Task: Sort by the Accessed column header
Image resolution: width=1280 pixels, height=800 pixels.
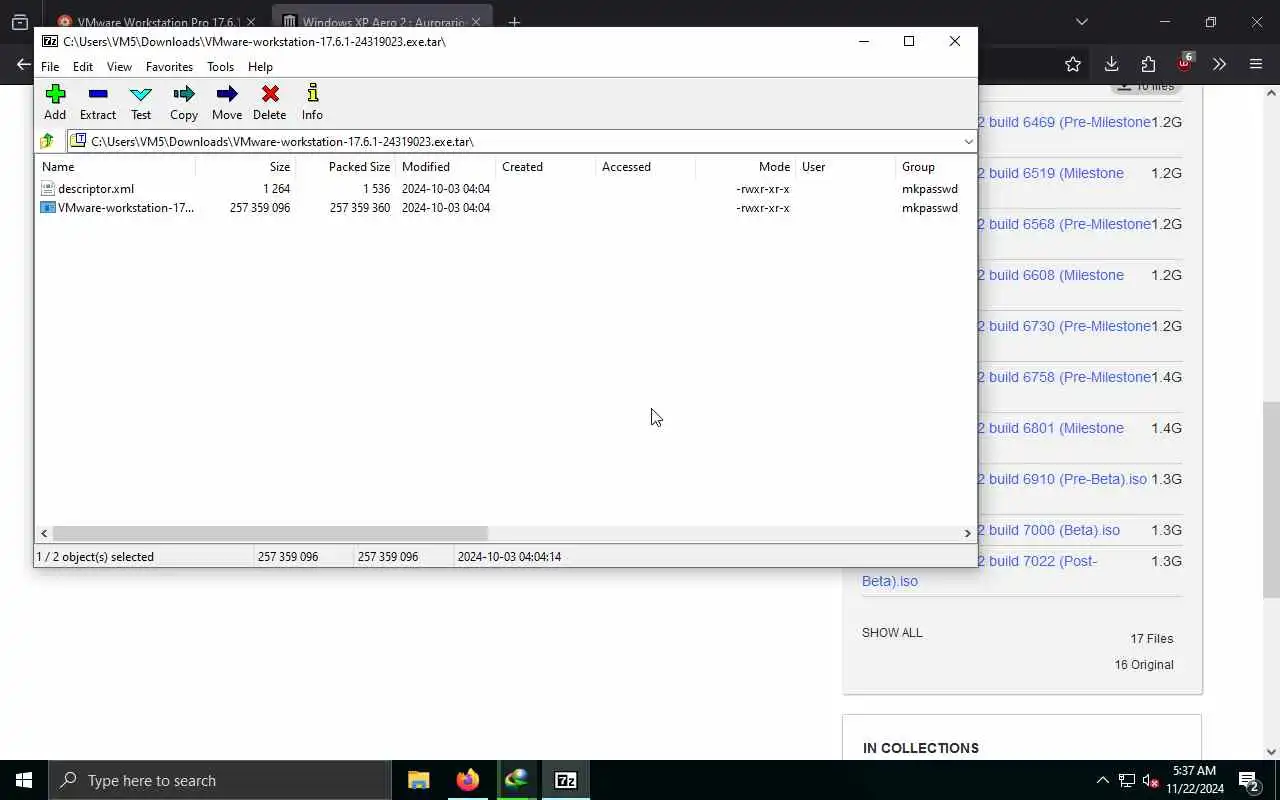Action: point(646,167)
